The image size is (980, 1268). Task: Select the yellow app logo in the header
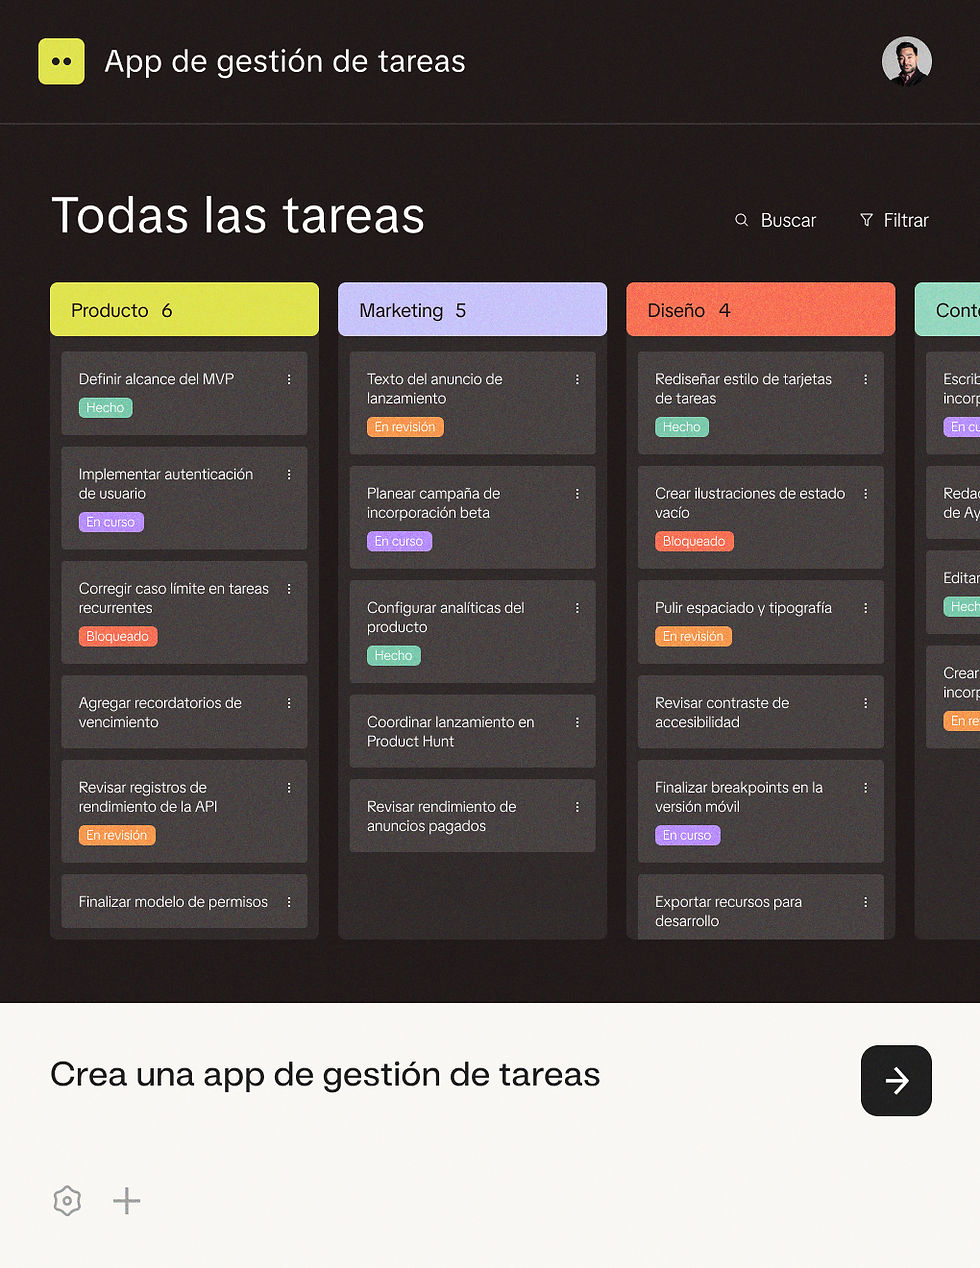(x=61, y=61)
